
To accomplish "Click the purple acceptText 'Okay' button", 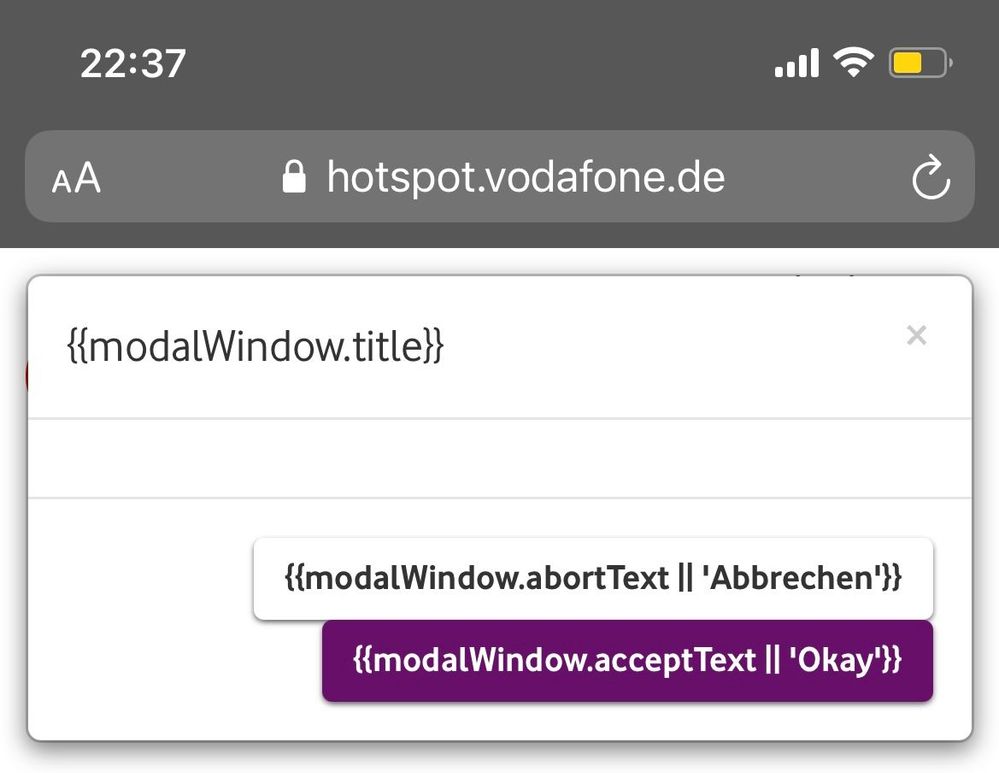I will coord(628,661).
